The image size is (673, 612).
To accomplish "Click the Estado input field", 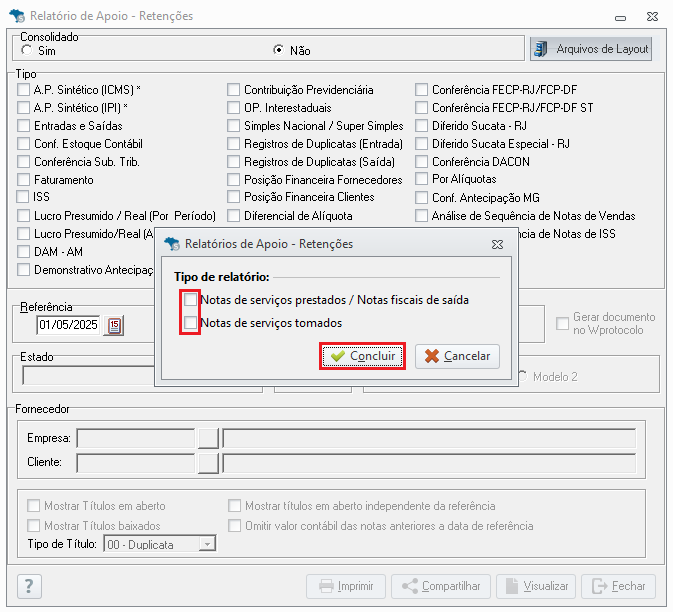I will tap(88, 376).
